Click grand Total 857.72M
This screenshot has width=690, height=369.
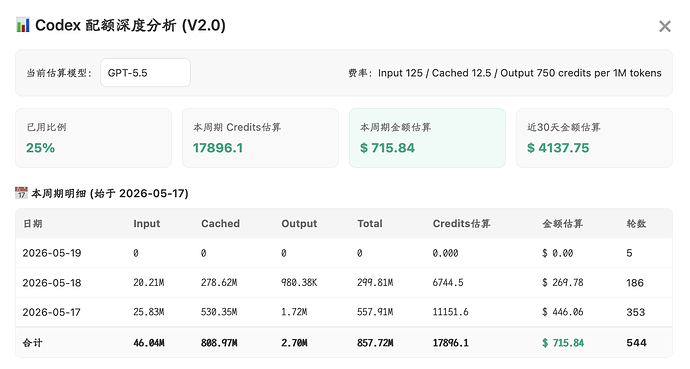coord(375,343)
